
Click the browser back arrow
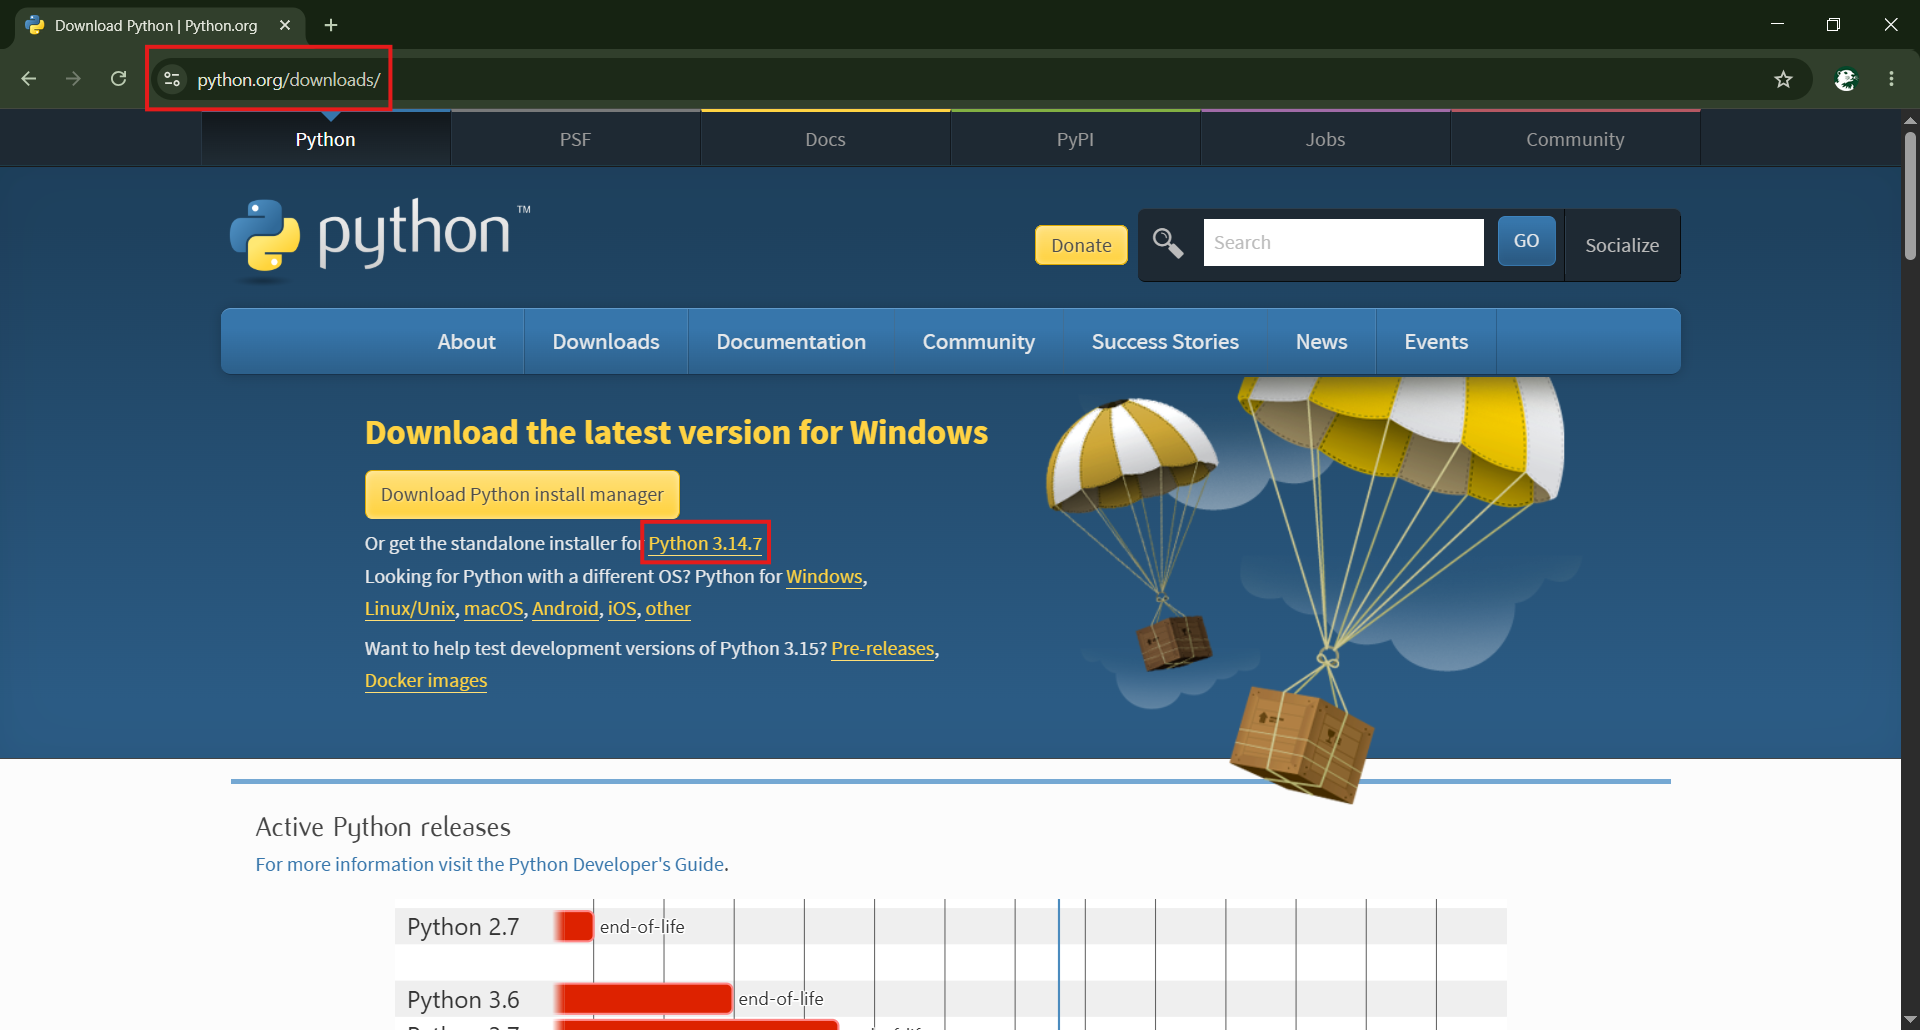(x=29, y=79)
